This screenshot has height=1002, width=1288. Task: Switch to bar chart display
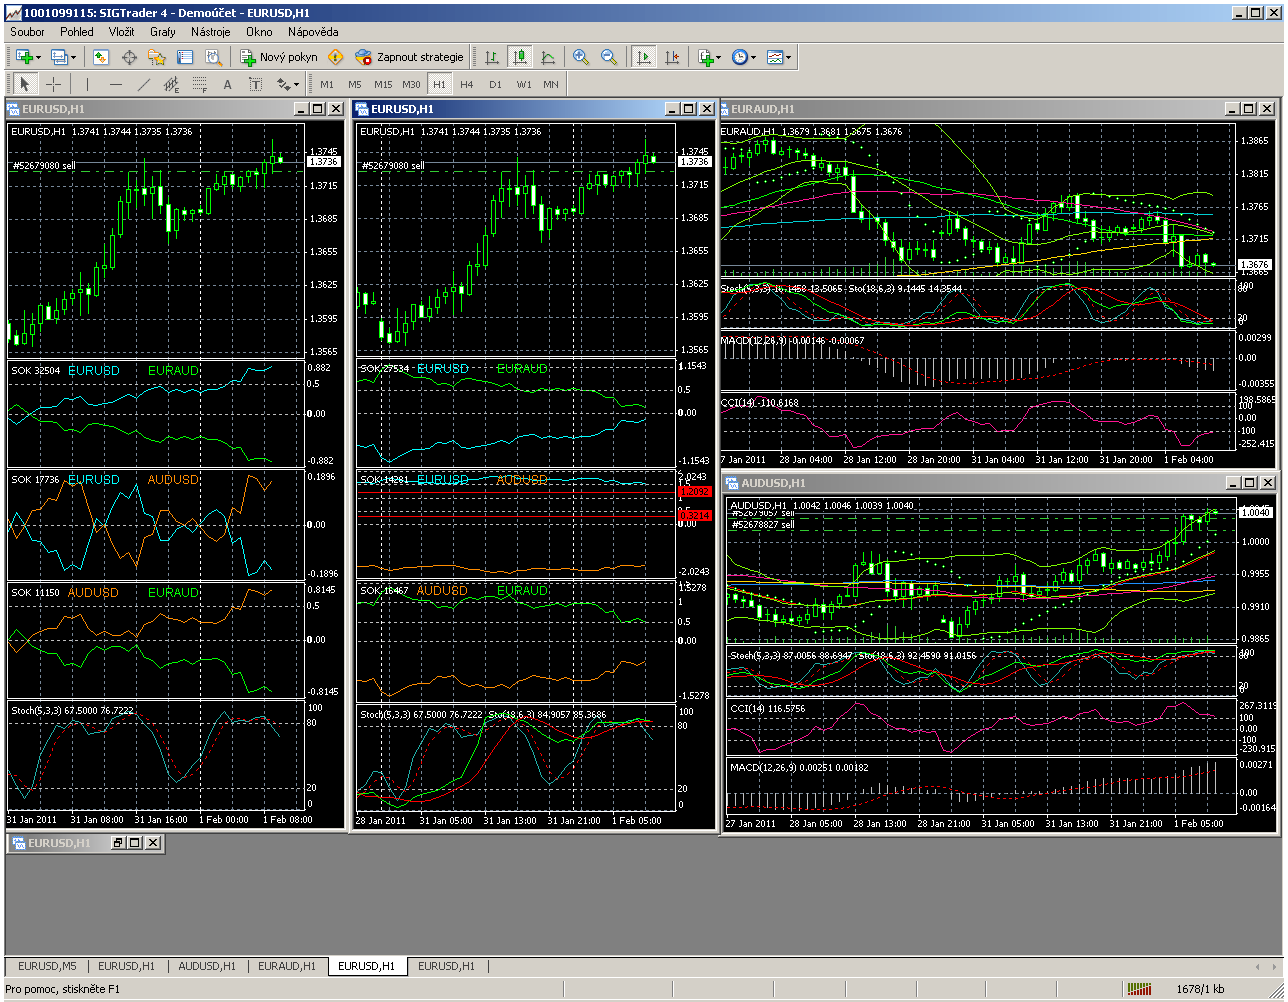[x=491, y=57]
